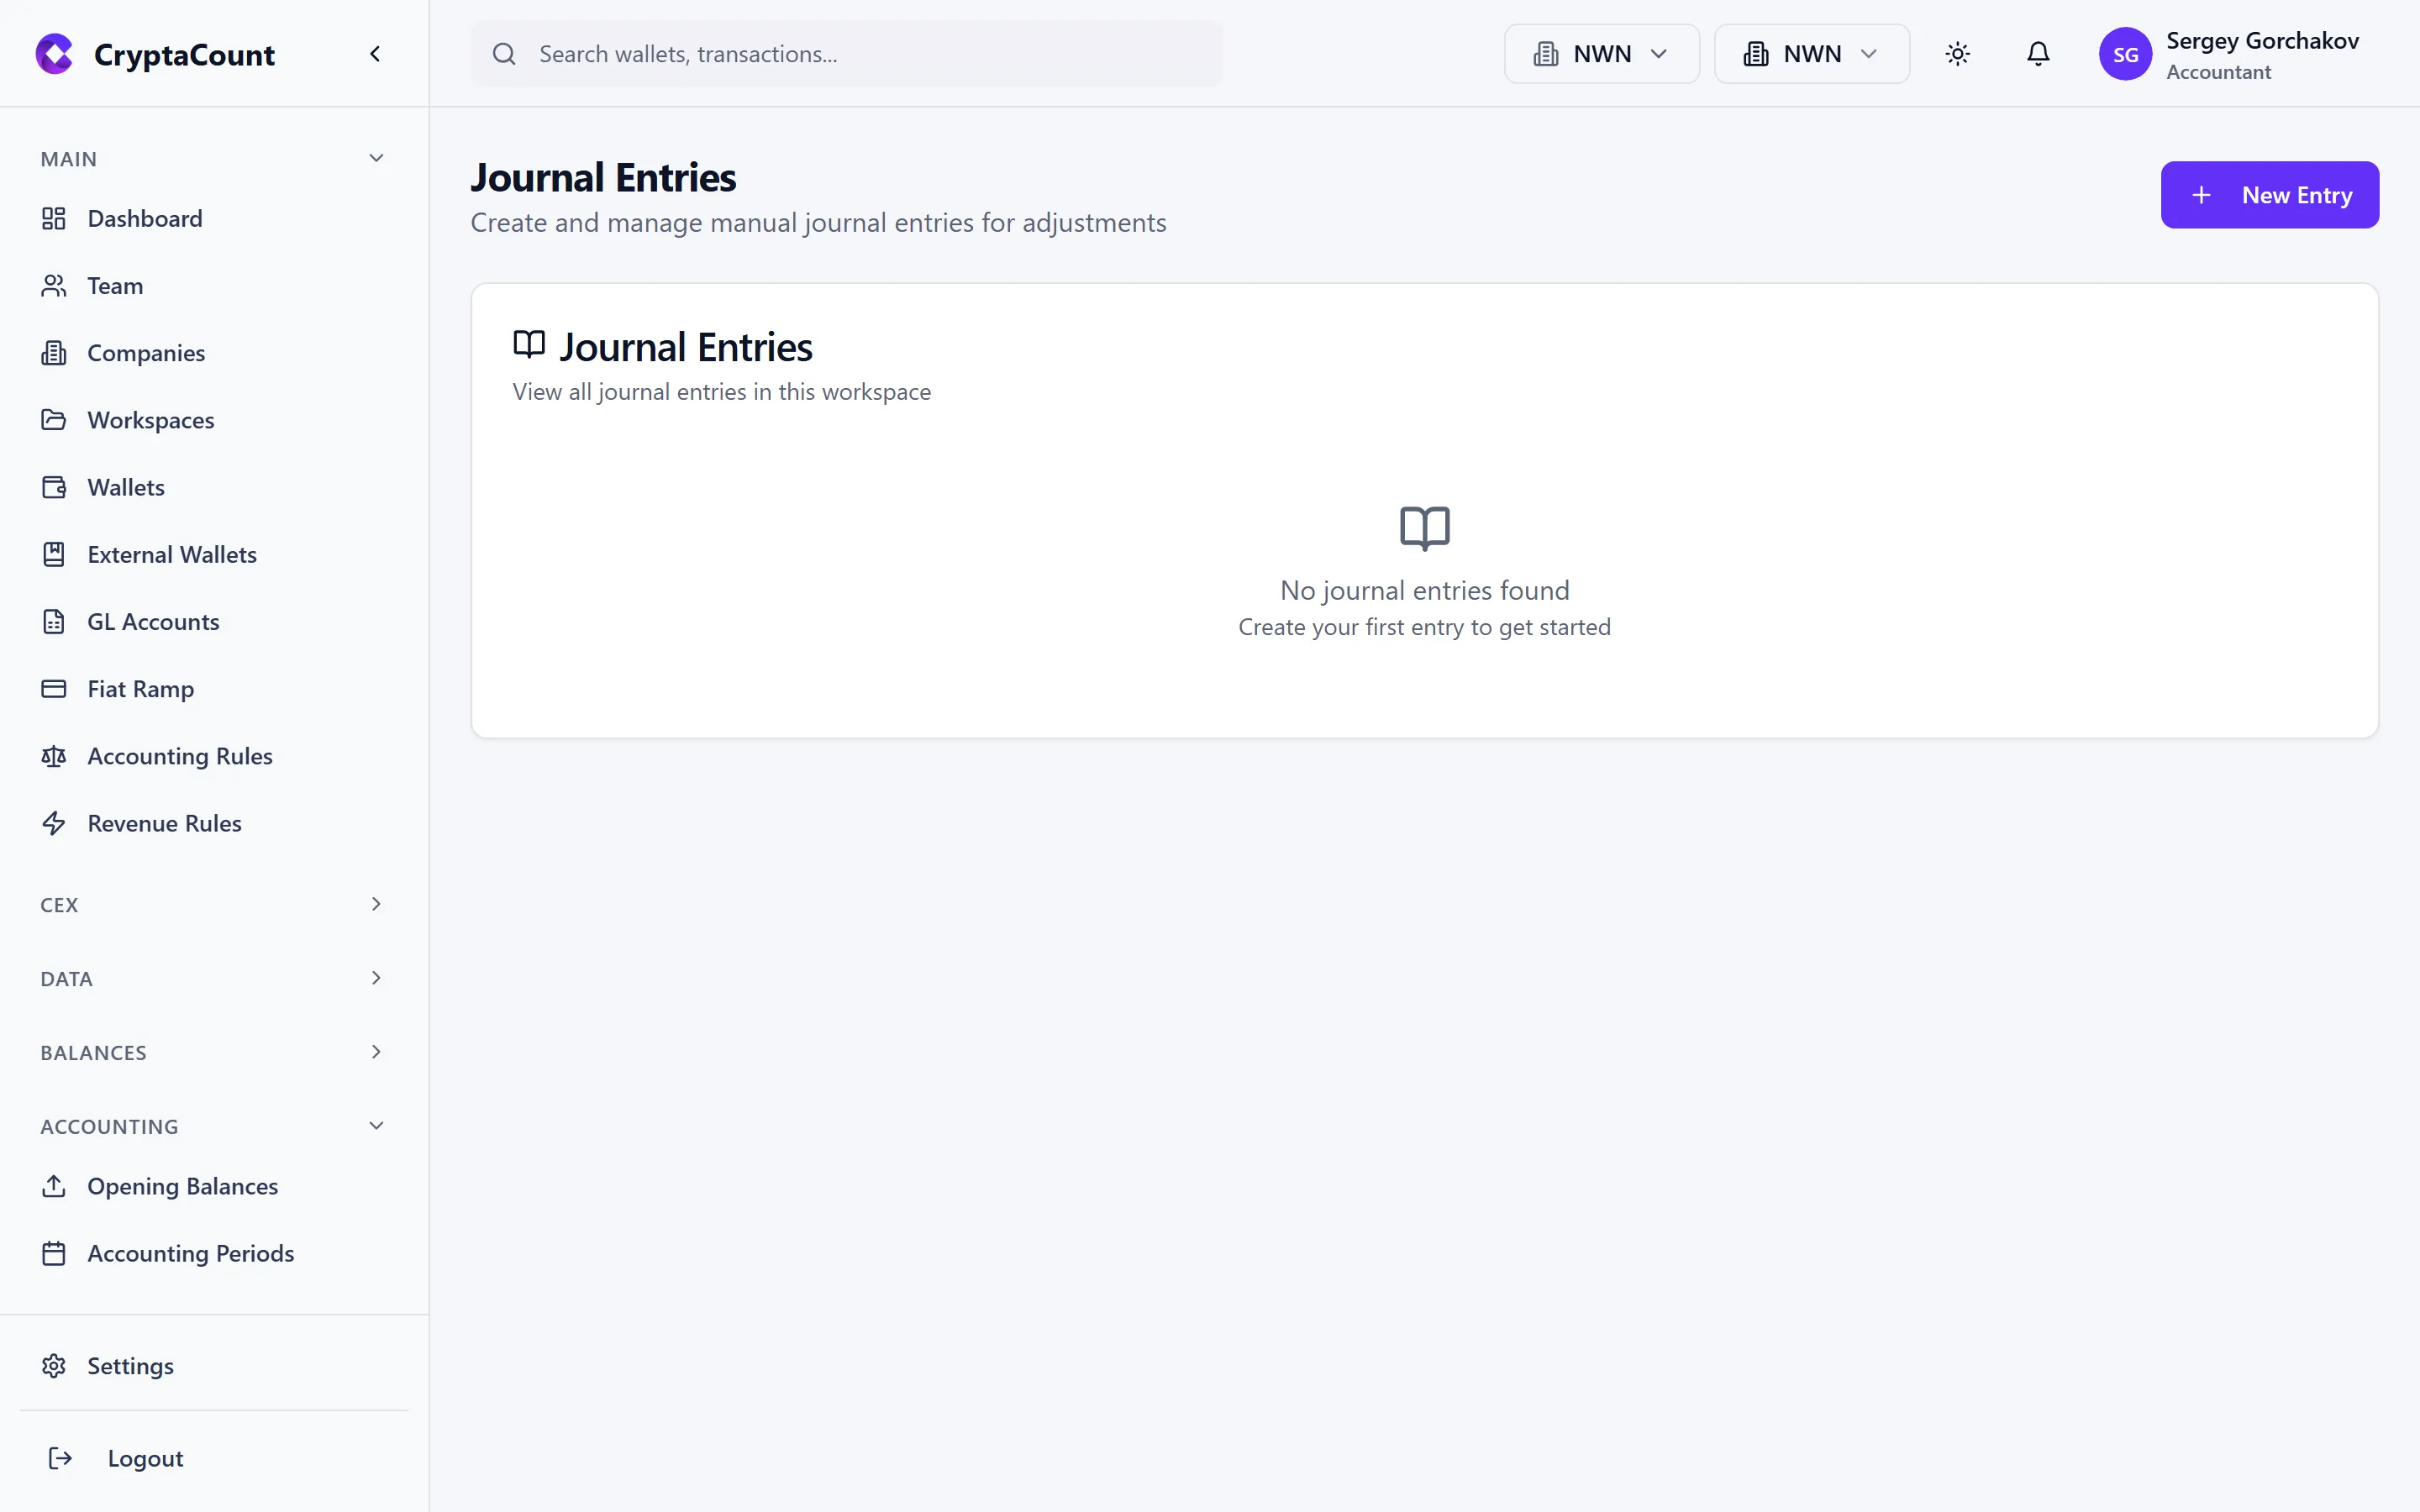Image resolution: width=2420 pixels, height=1512 pixels.
Task: Collapse the sidebar with the back arrow
Action: click(x=375, y=53)
